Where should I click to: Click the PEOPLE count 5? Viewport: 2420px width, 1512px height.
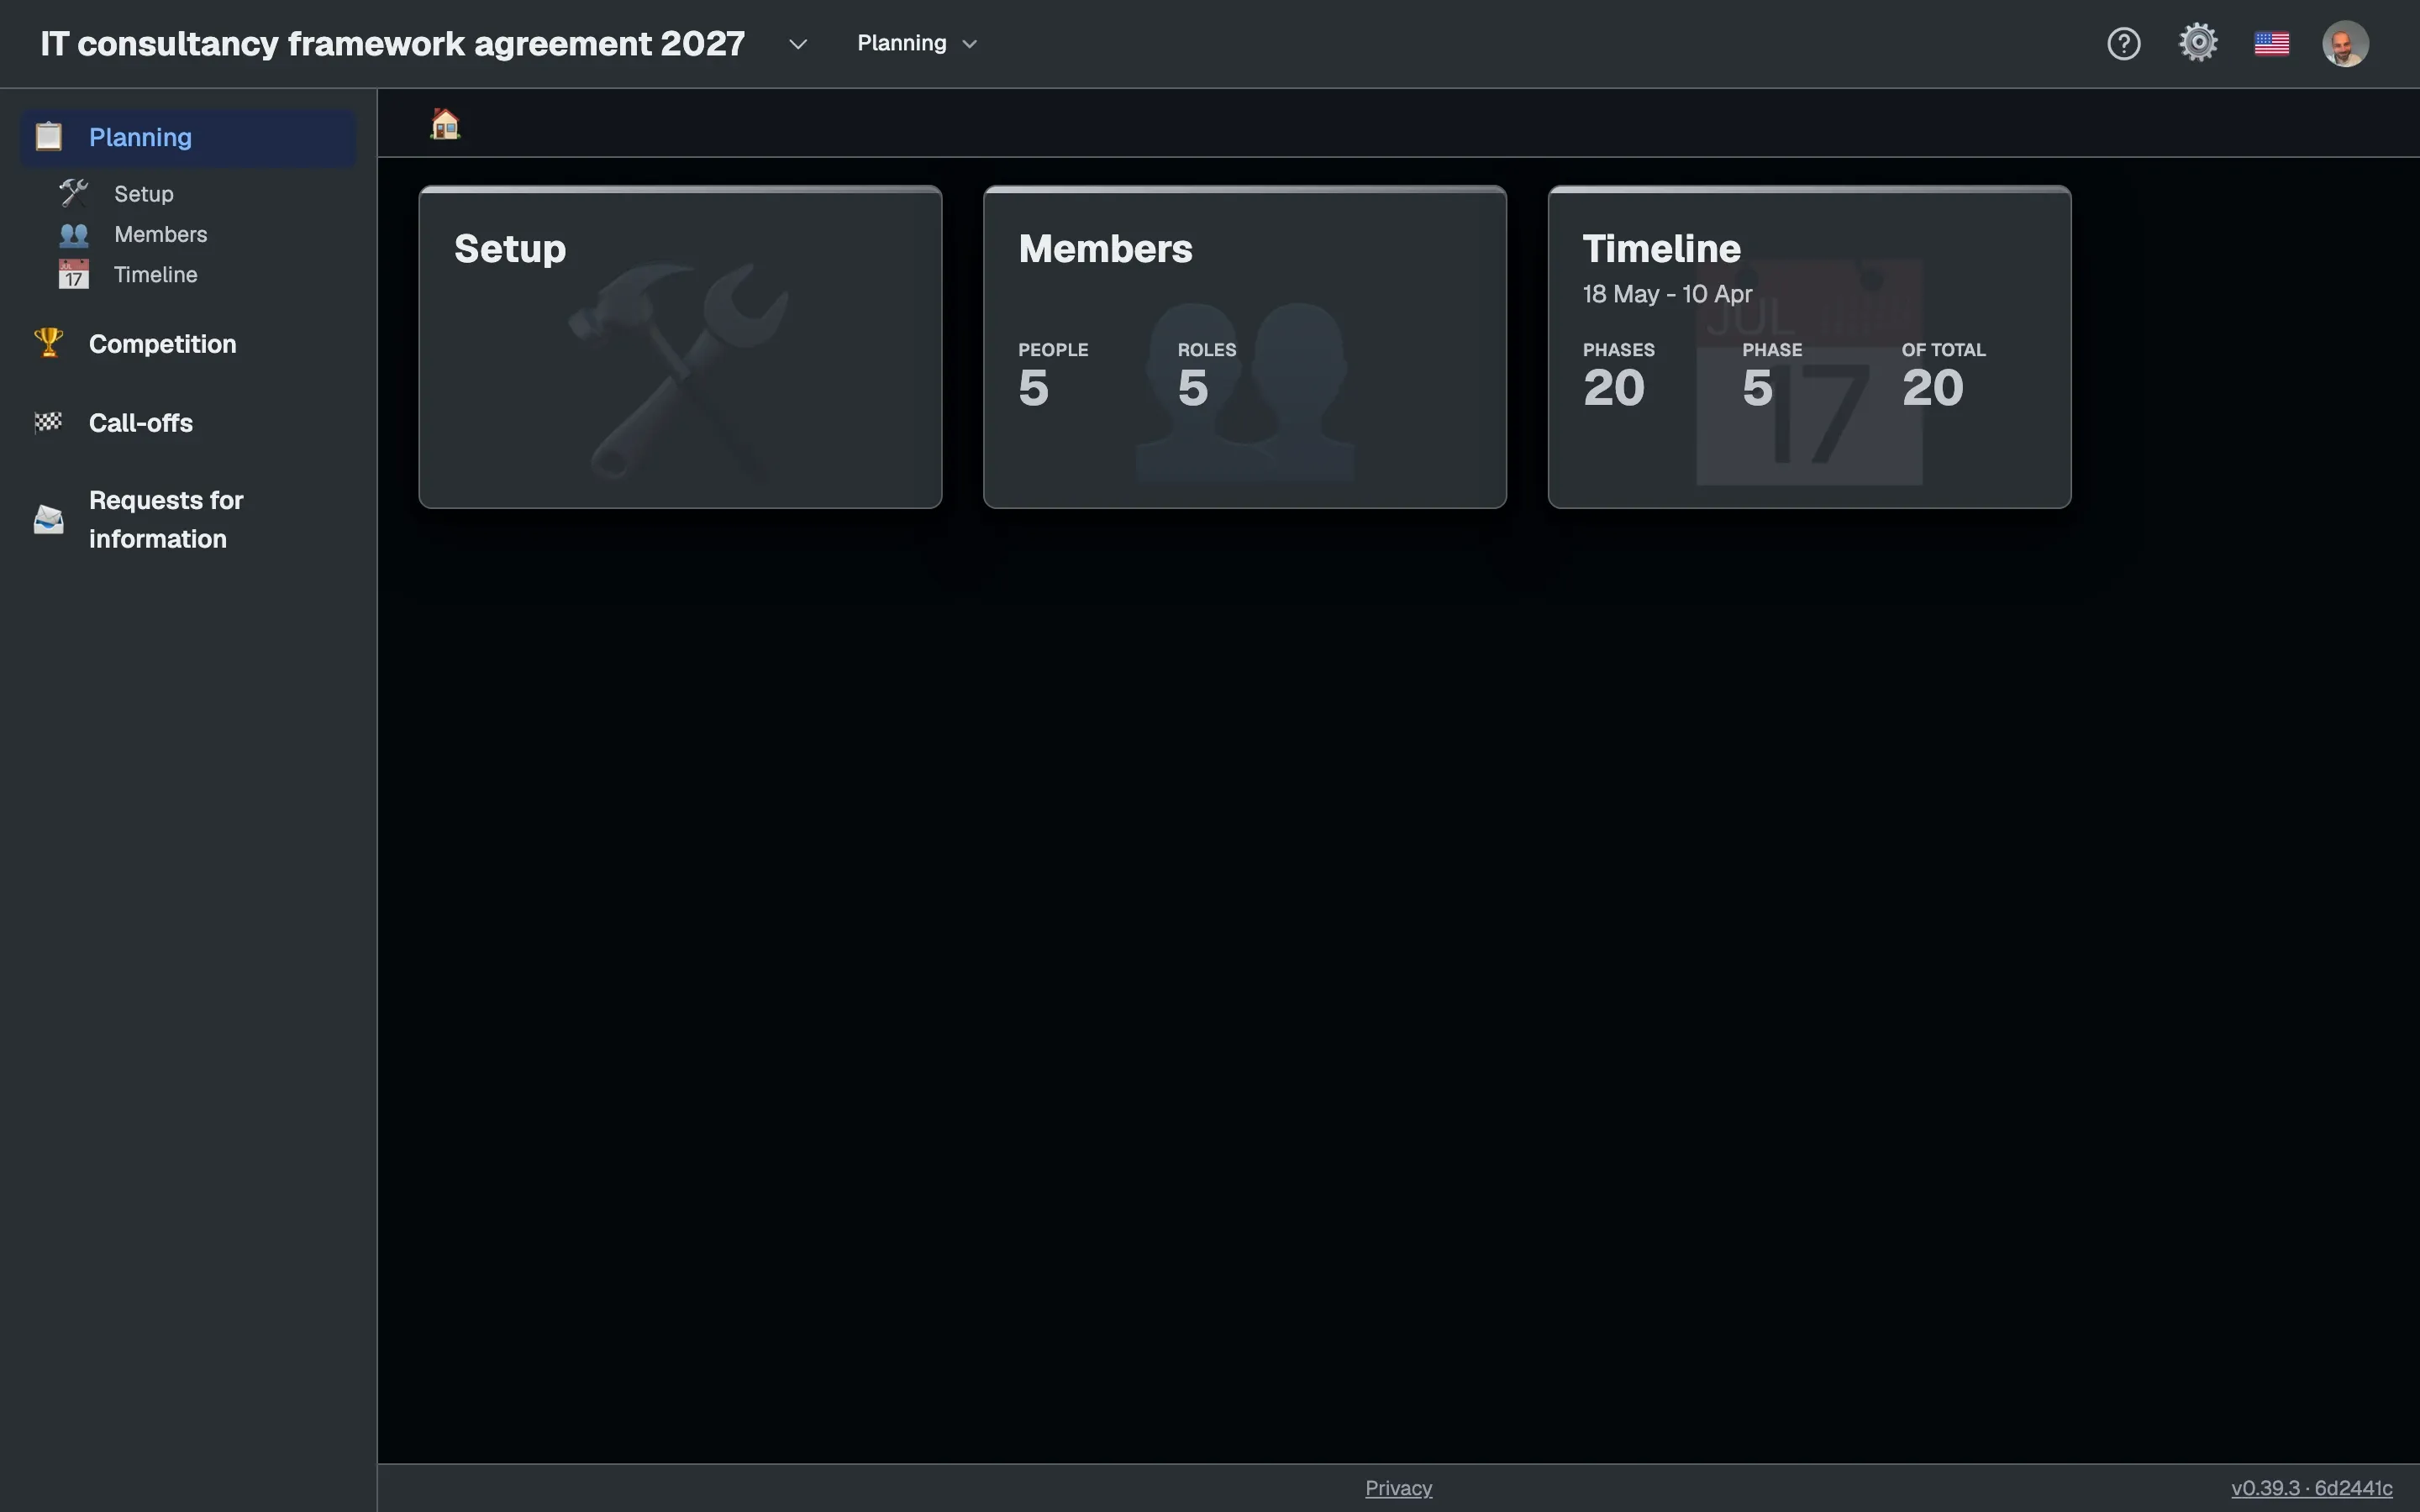[x=1033, y=388]
